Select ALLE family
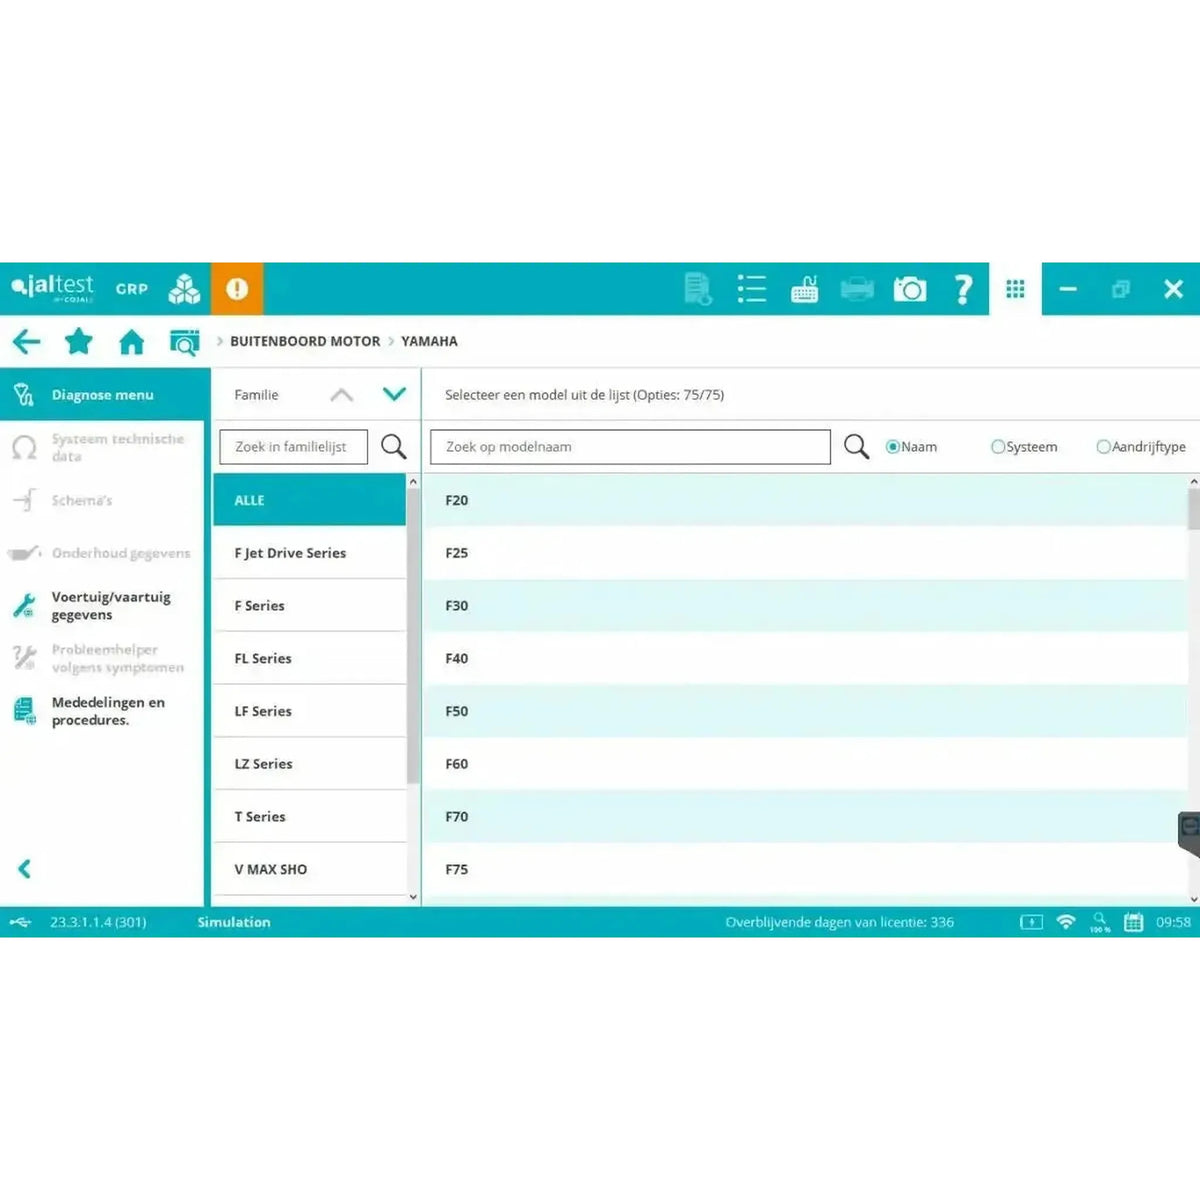The image size is (1200, 1200). (x=309, y=500)
